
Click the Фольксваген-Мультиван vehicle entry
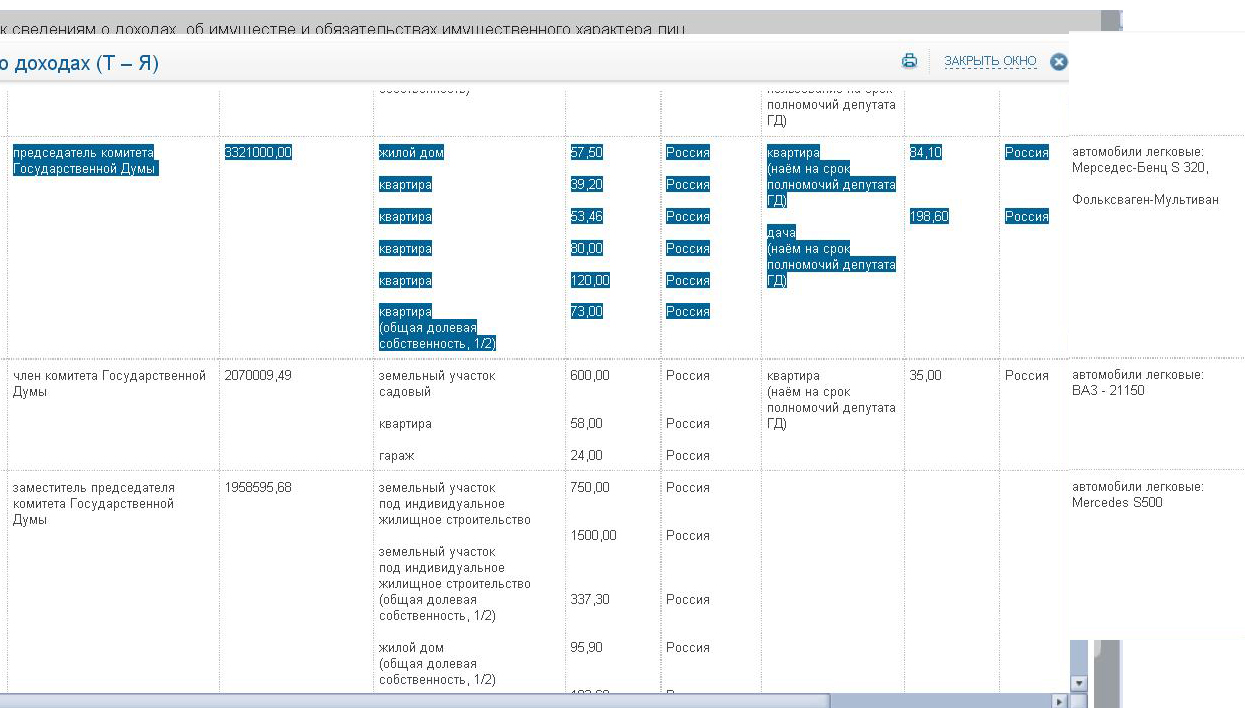pos(1145,200)
